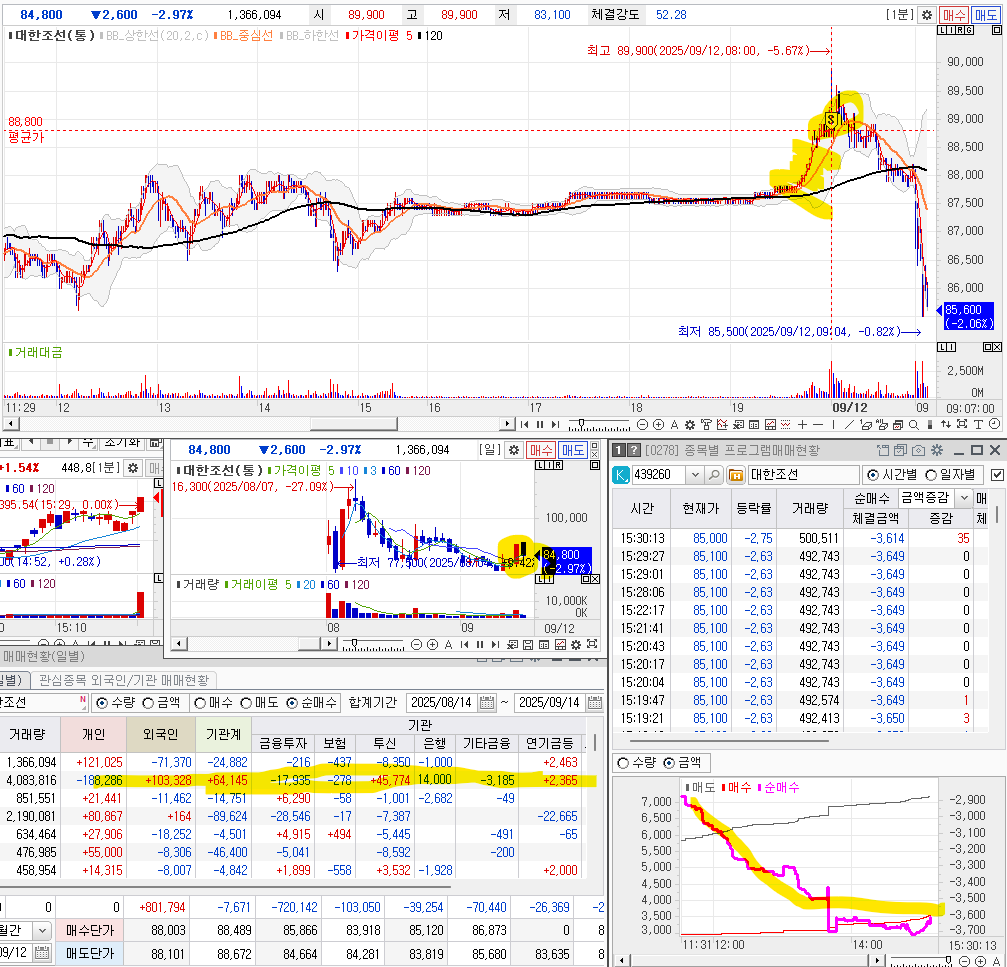This screenshot has width=1007, height=967.
Task: Select the crosshair plus tool on the main chart toolbar
Action: click(x=802, y=424)
